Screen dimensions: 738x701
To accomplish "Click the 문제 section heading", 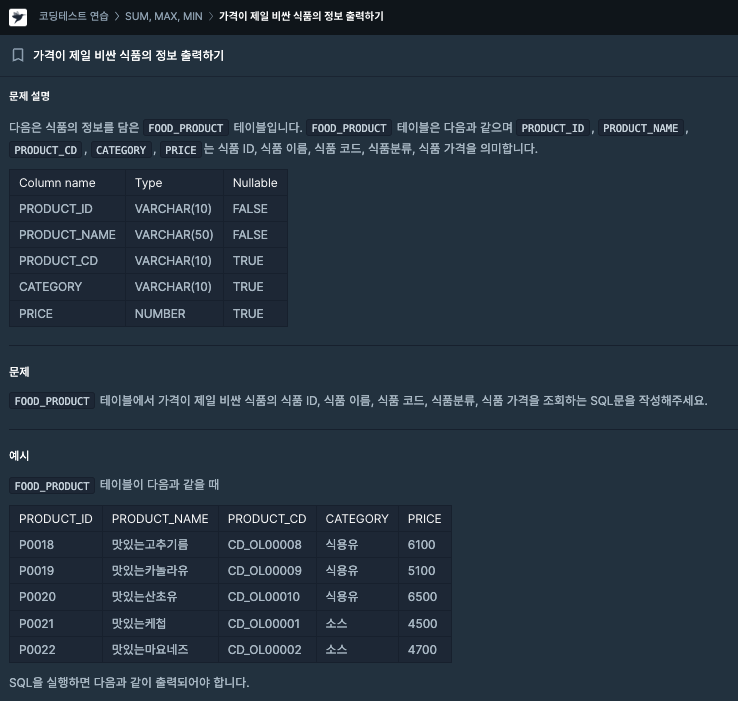I will point(19,371).
